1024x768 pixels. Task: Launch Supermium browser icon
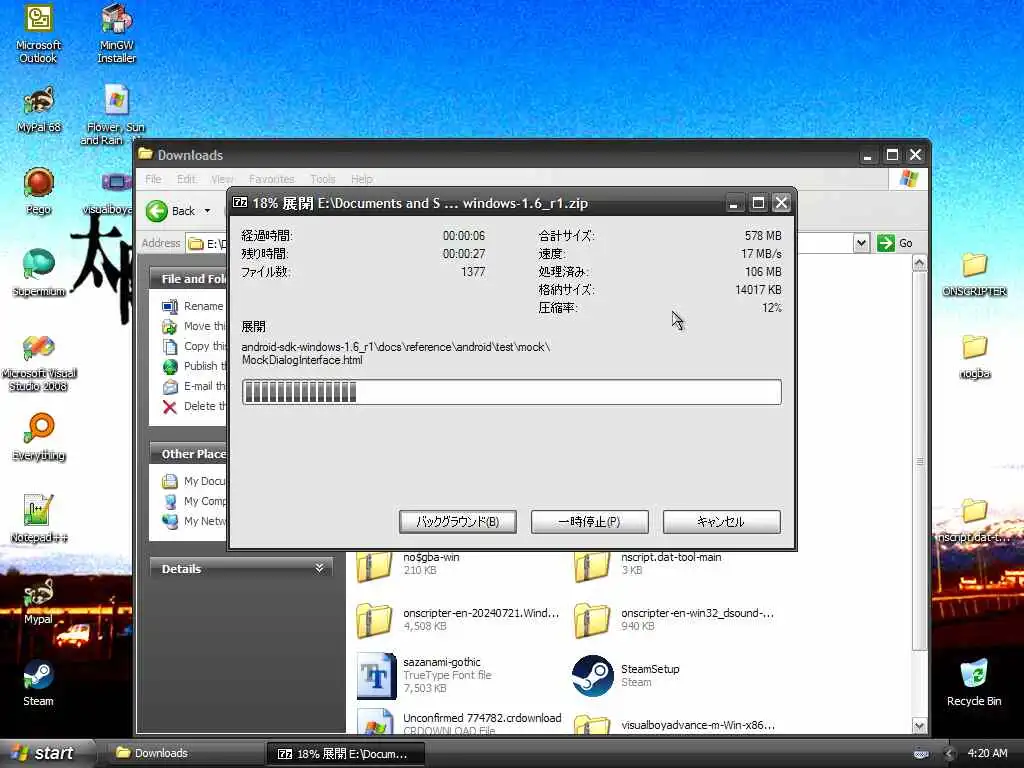pos(39,273)
